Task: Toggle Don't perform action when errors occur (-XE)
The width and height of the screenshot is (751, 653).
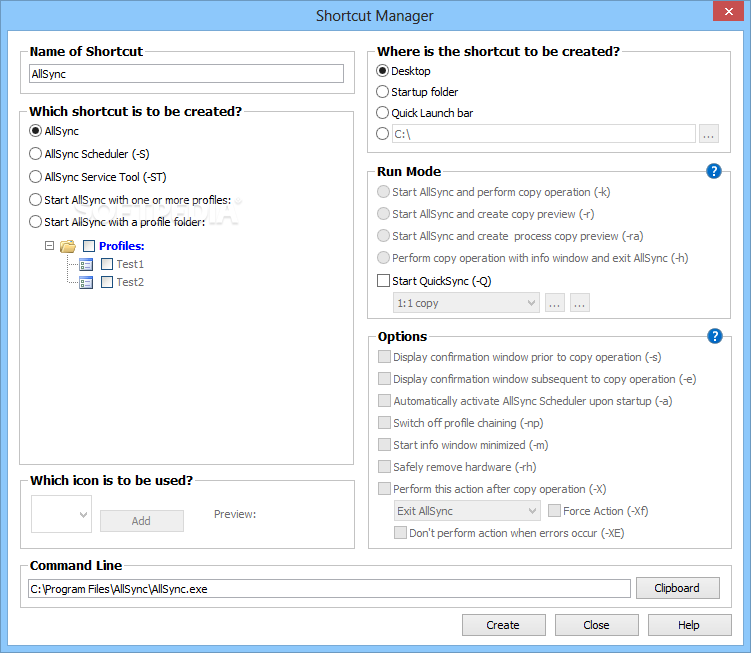Action: 400,533
